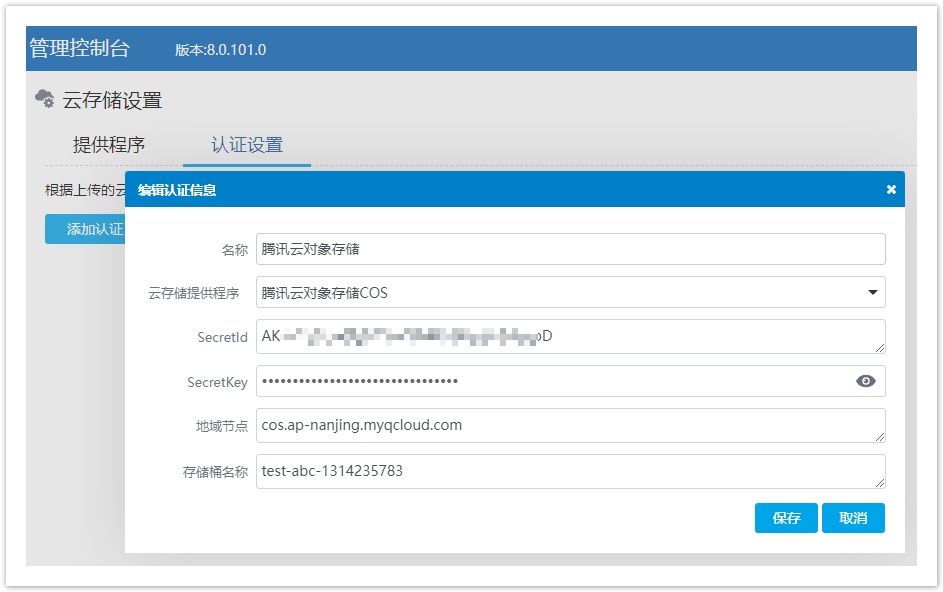Focus the SecretKey password field
This screenshot has height=592, width=943.
(x=570, y=381)
